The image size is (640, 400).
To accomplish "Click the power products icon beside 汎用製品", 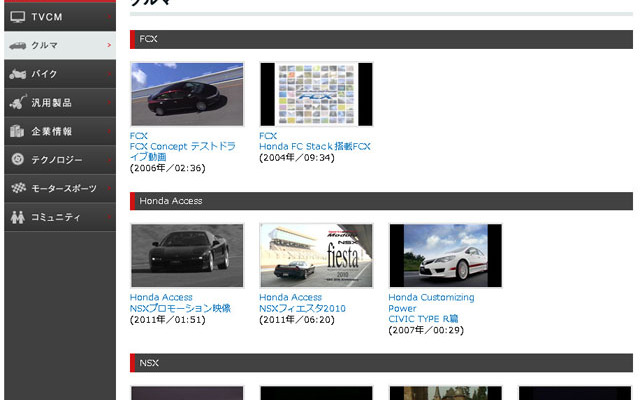I will tap(18, 102).
